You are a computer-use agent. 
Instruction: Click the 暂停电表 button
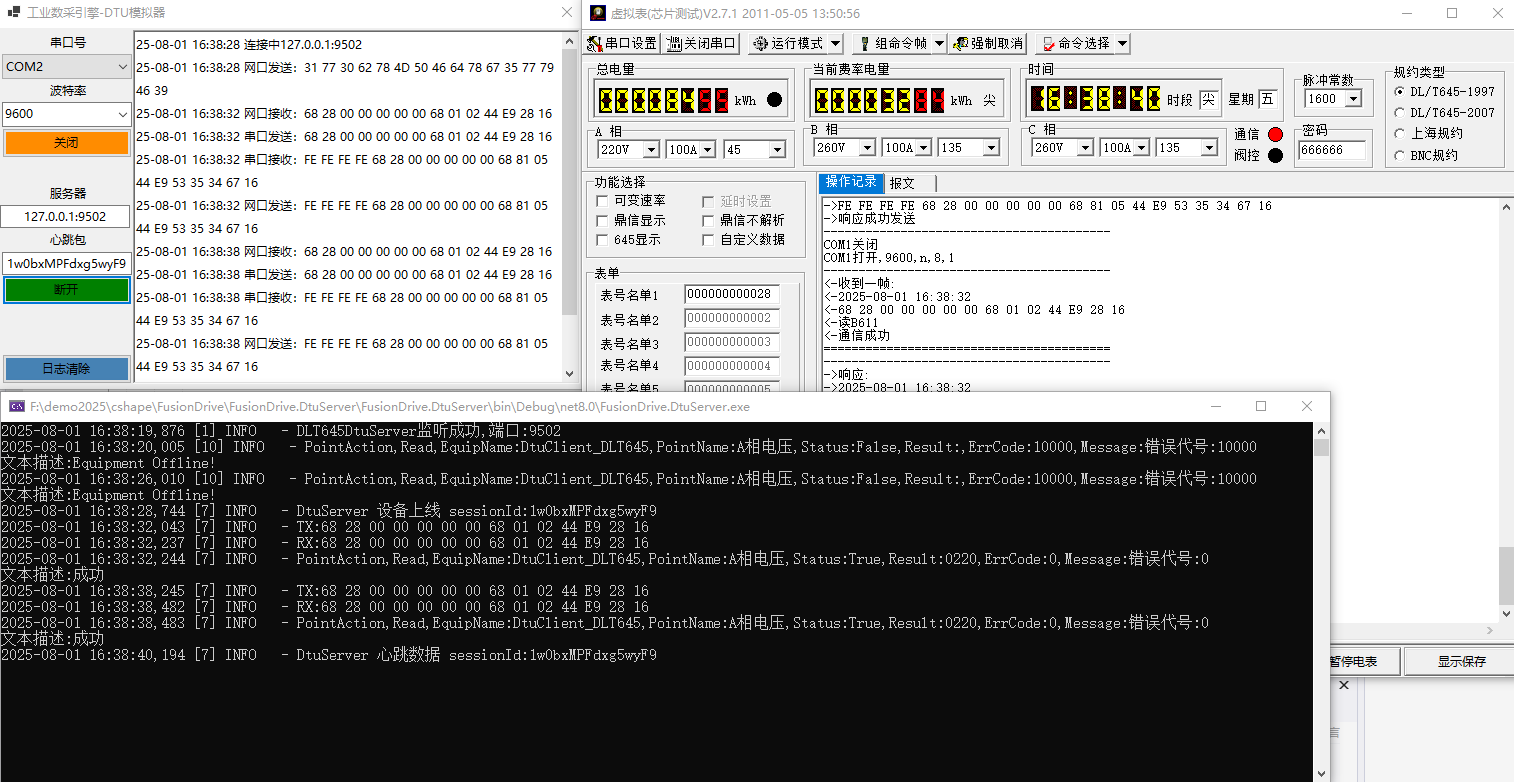click(x=1365, y=661)
